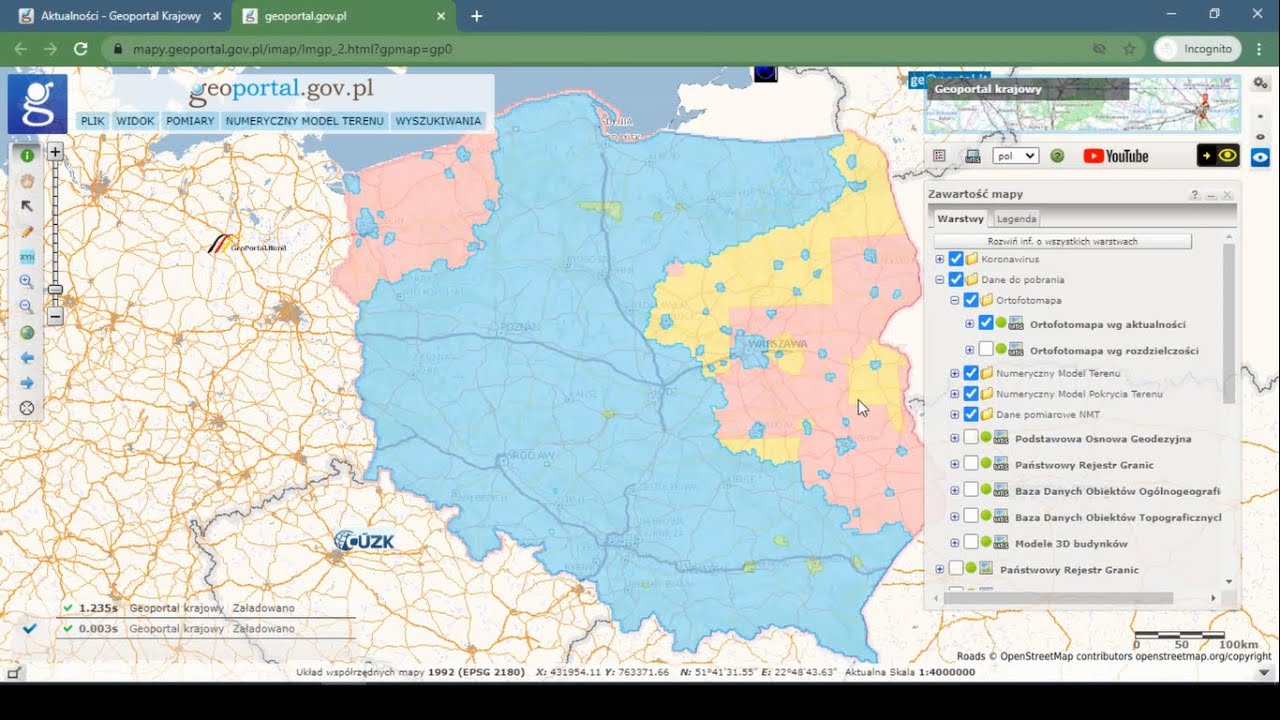Select the black arrow pointer tool

pyautogui.click(x=27, y=206)
